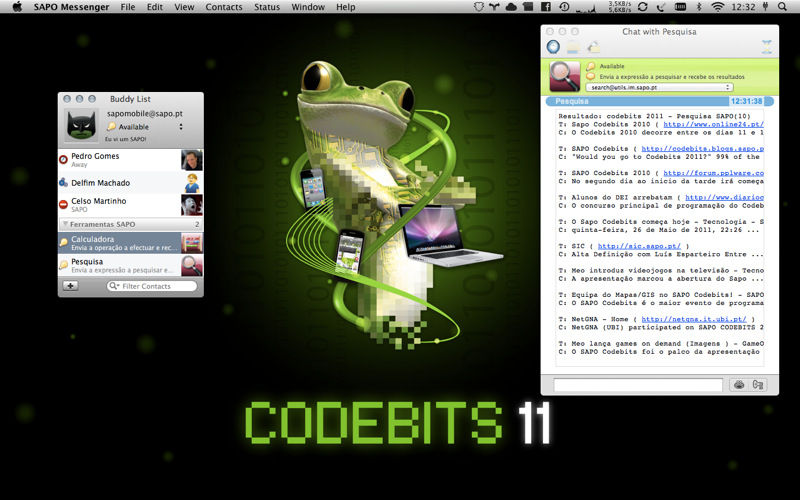
Task: Click the hourglass icon in chat toolbar
Action: tap(766, 47)
